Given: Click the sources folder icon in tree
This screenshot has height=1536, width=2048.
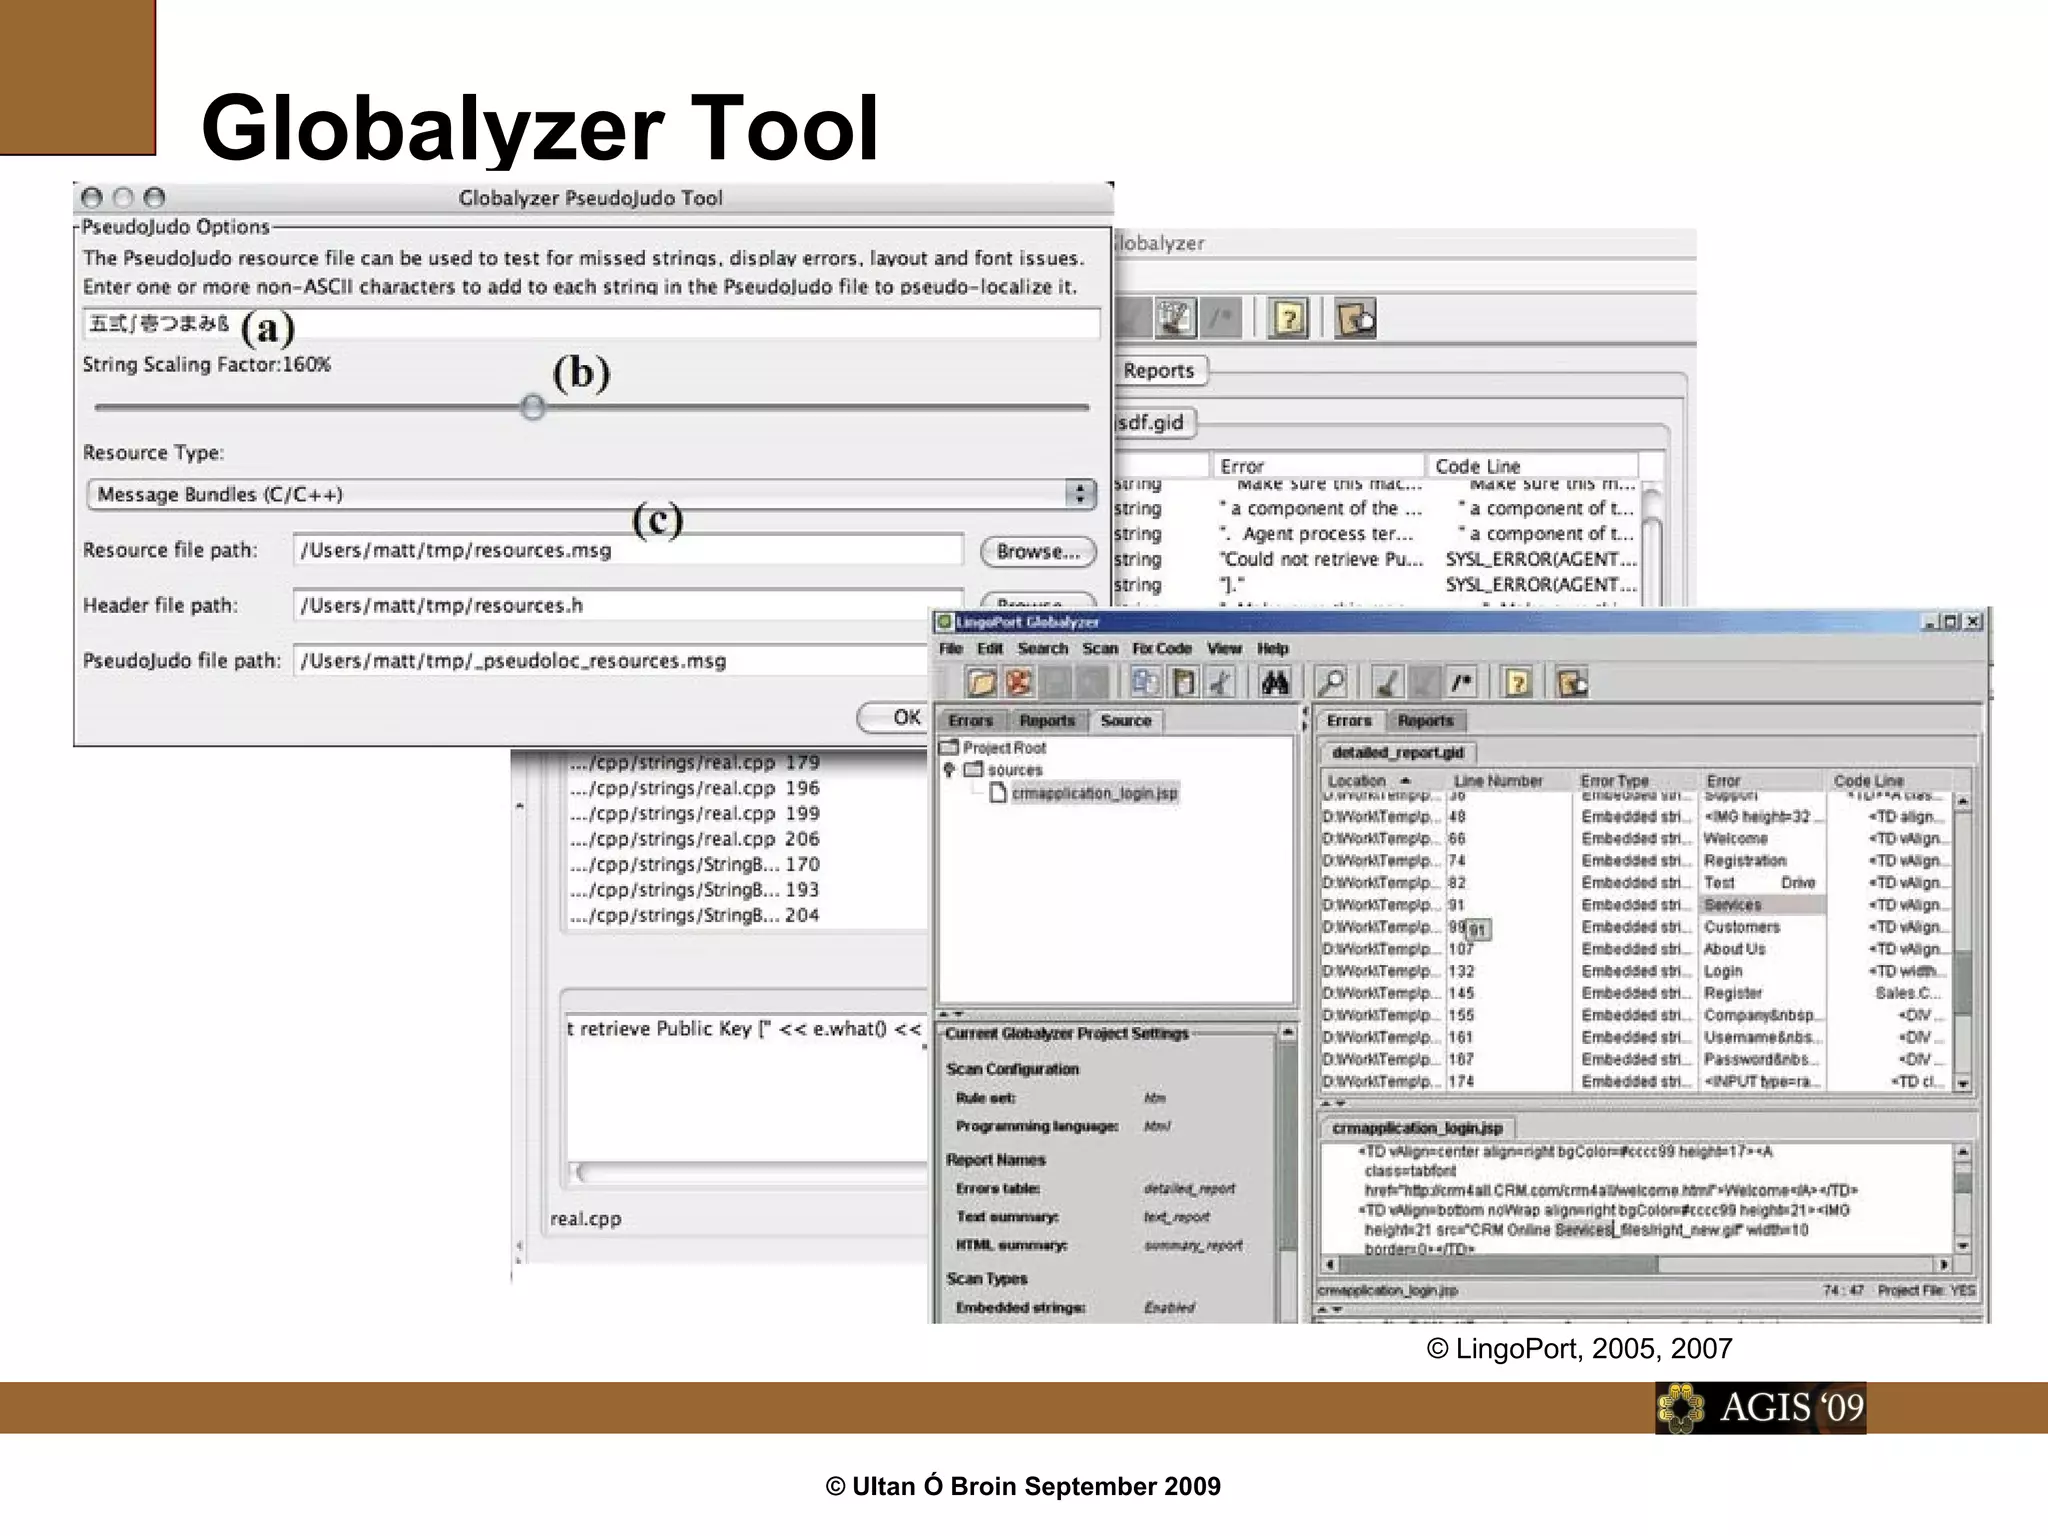Looking at the screenshot, I should (x=973, y=770).
